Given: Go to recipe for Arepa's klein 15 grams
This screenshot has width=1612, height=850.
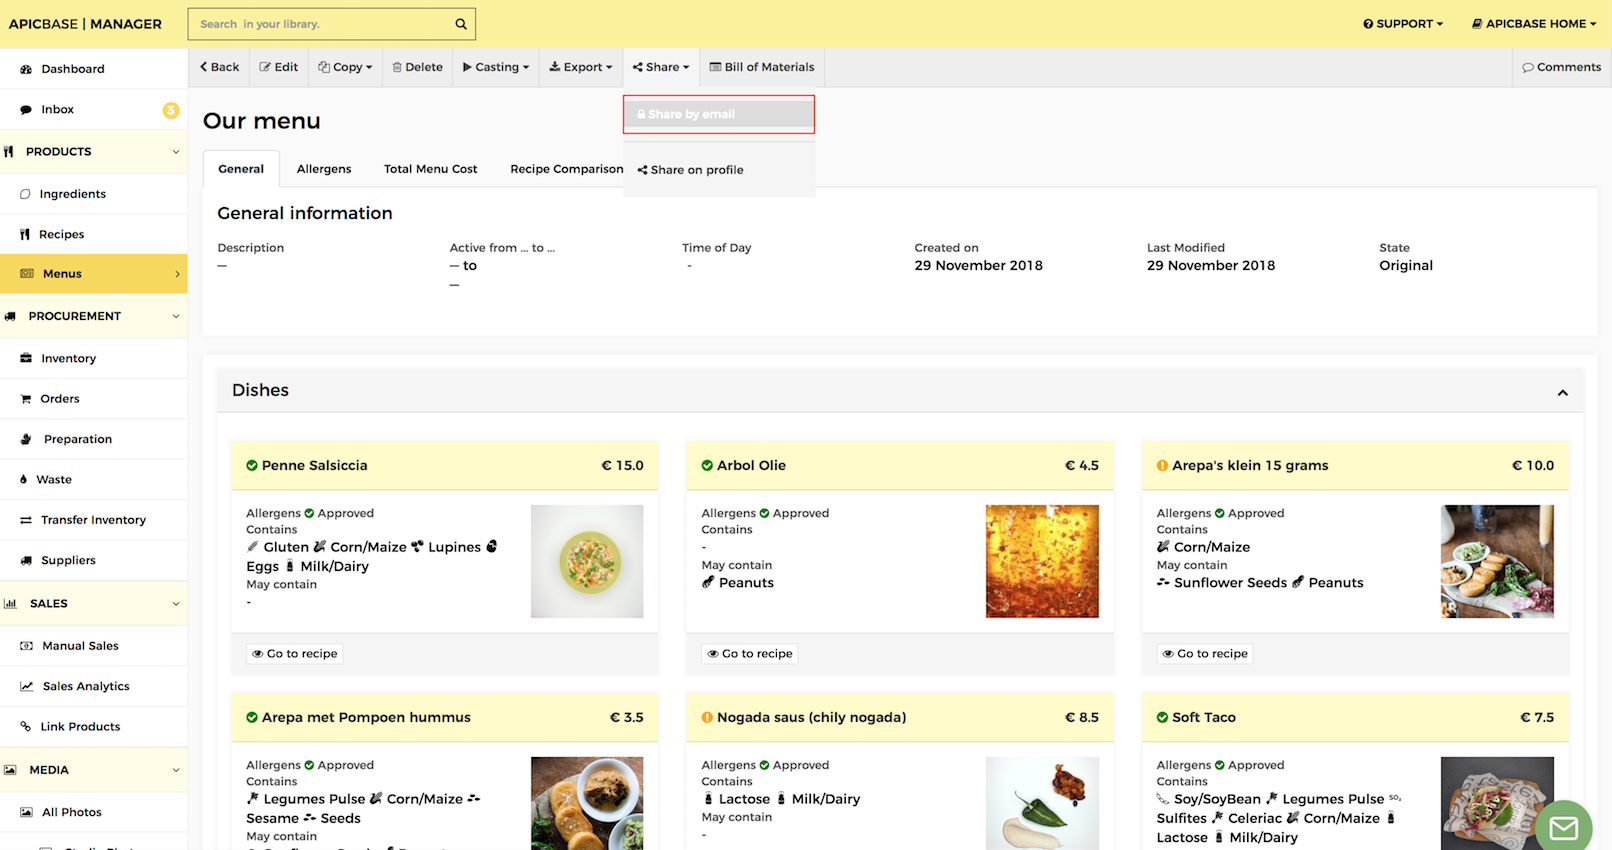Looking at the screenshot, I should point(1205,654).
